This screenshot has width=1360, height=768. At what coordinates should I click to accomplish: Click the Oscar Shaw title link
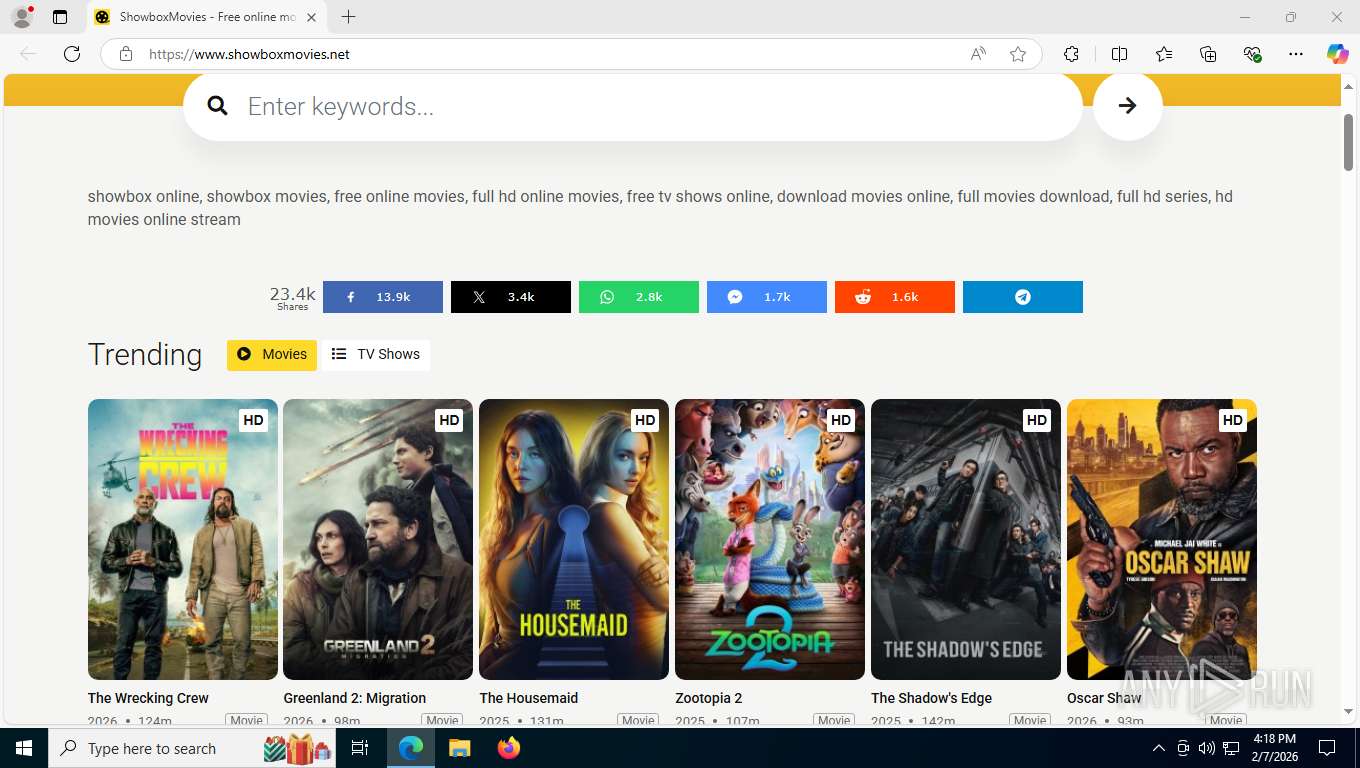click(1104, 698)
